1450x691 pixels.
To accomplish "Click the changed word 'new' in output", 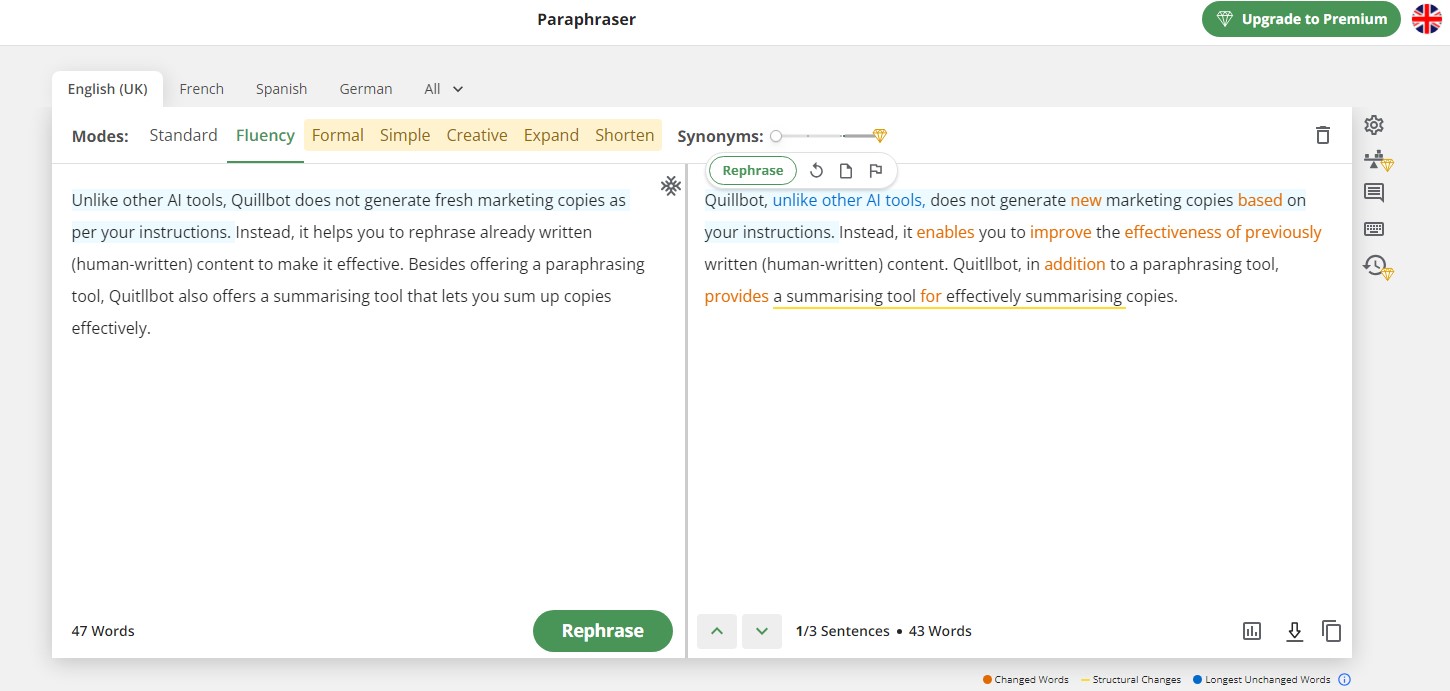I will [x=1086, y=200].
